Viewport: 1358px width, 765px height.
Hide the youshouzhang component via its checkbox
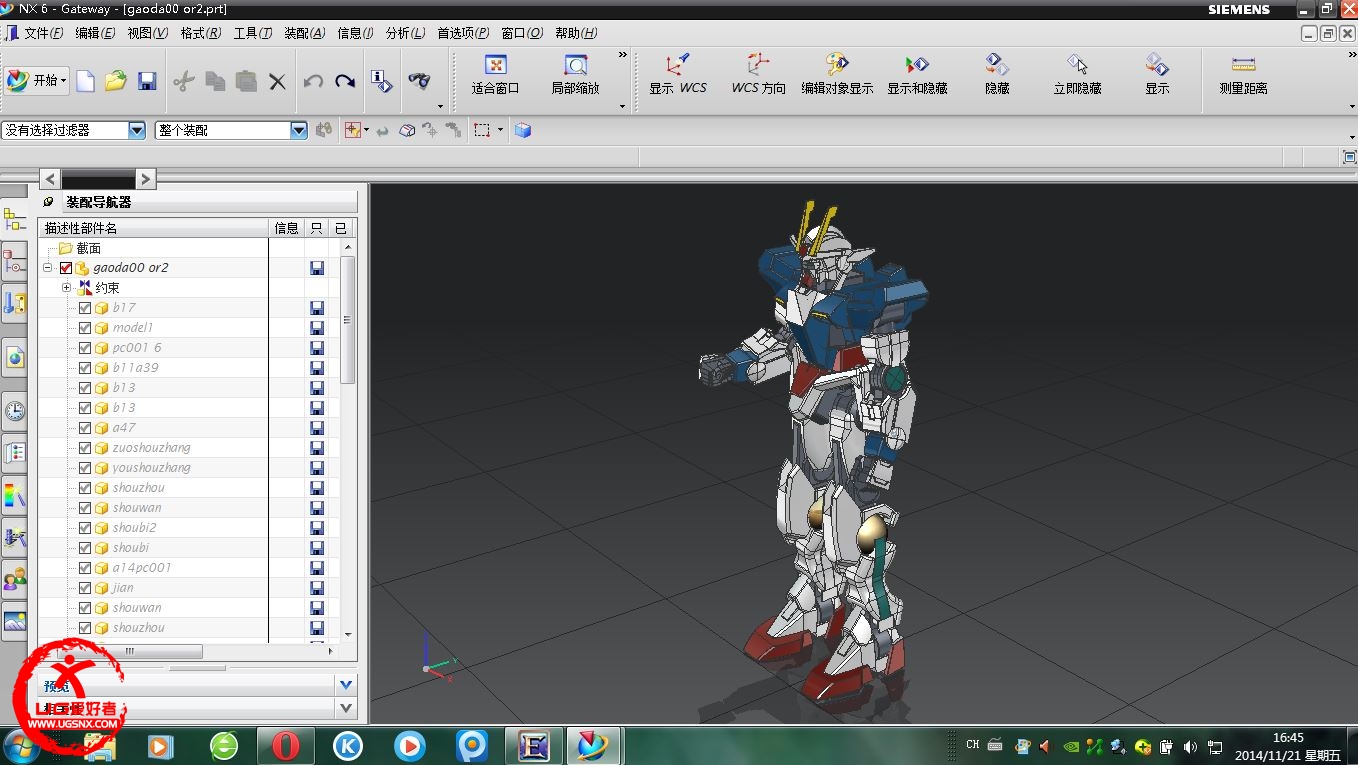85,468
